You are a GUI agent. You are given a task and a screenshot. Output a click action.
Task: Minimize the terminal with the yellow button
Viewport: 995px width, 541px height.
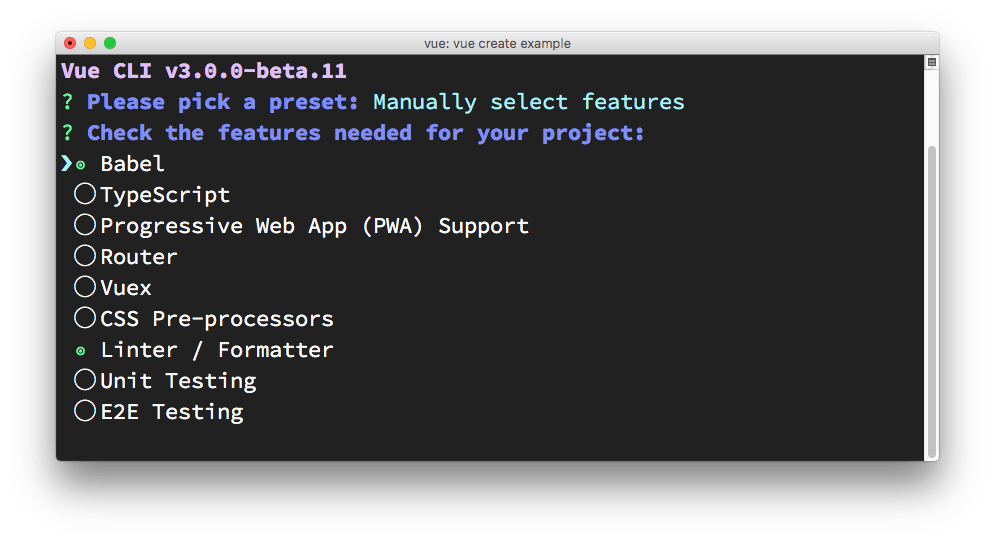(x=90, y=43)
